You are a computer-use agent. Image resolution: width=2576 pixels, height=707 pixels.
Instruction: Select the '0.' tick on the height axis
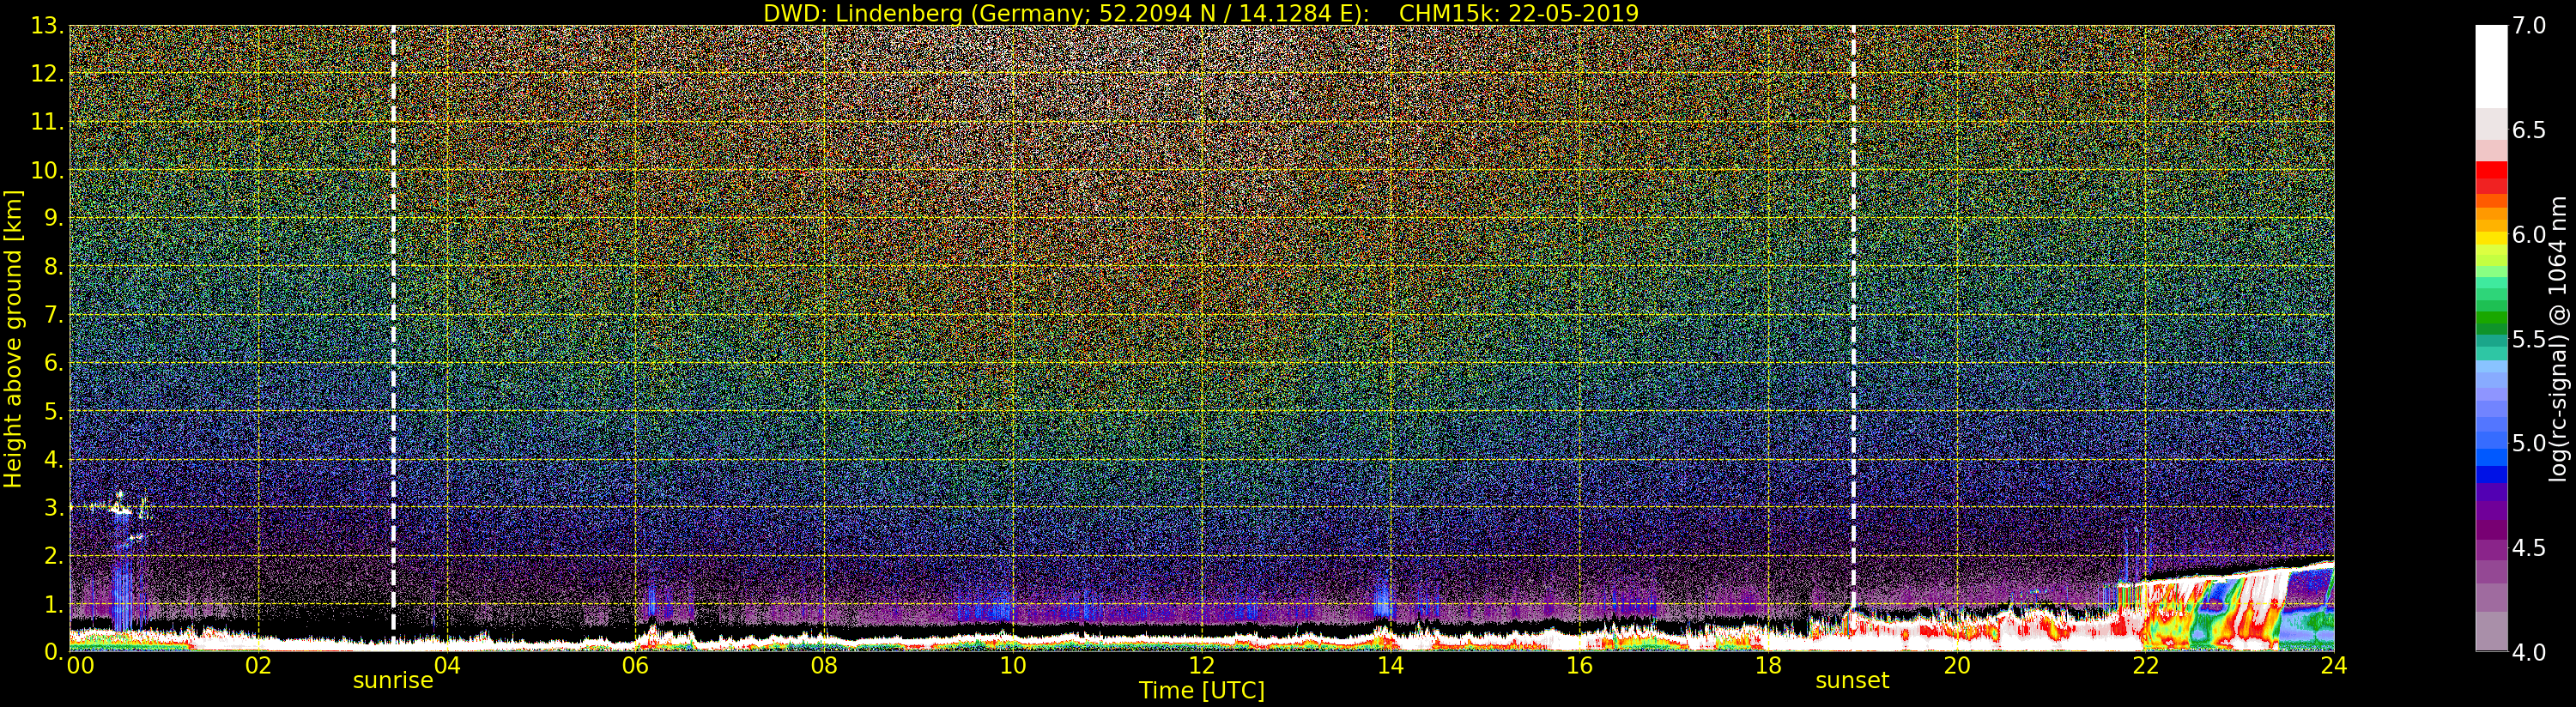54,651
